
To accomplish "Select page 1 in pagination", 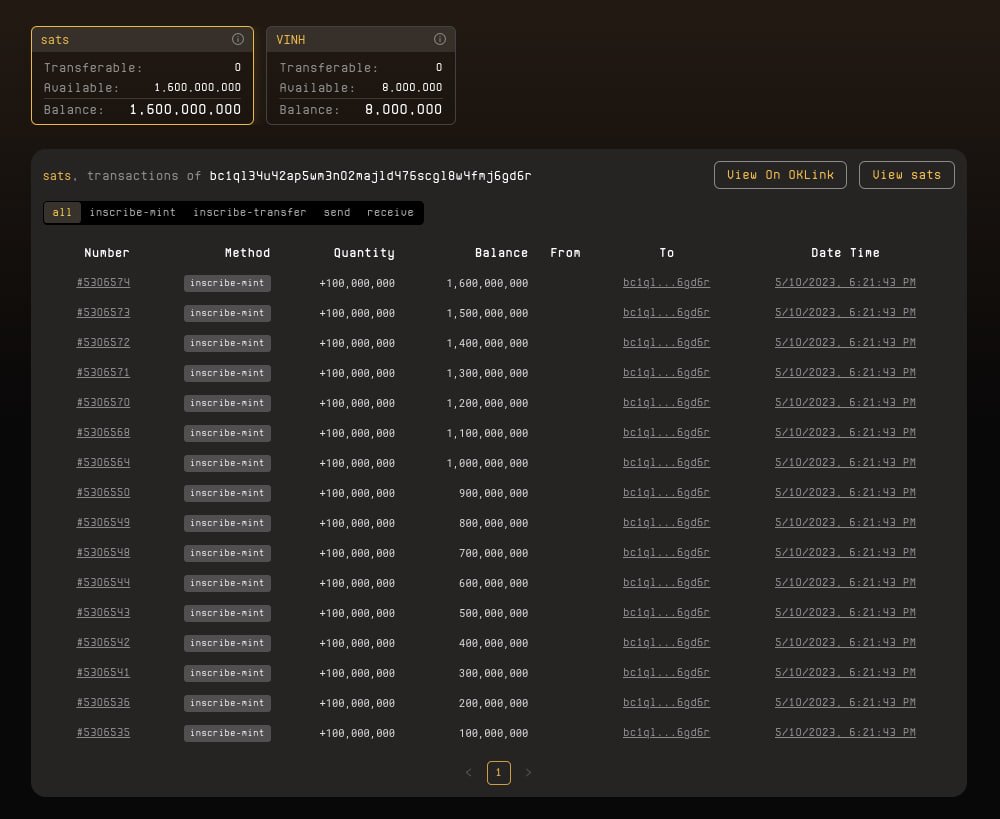I will pyautogui.click(x=499, y=772).
